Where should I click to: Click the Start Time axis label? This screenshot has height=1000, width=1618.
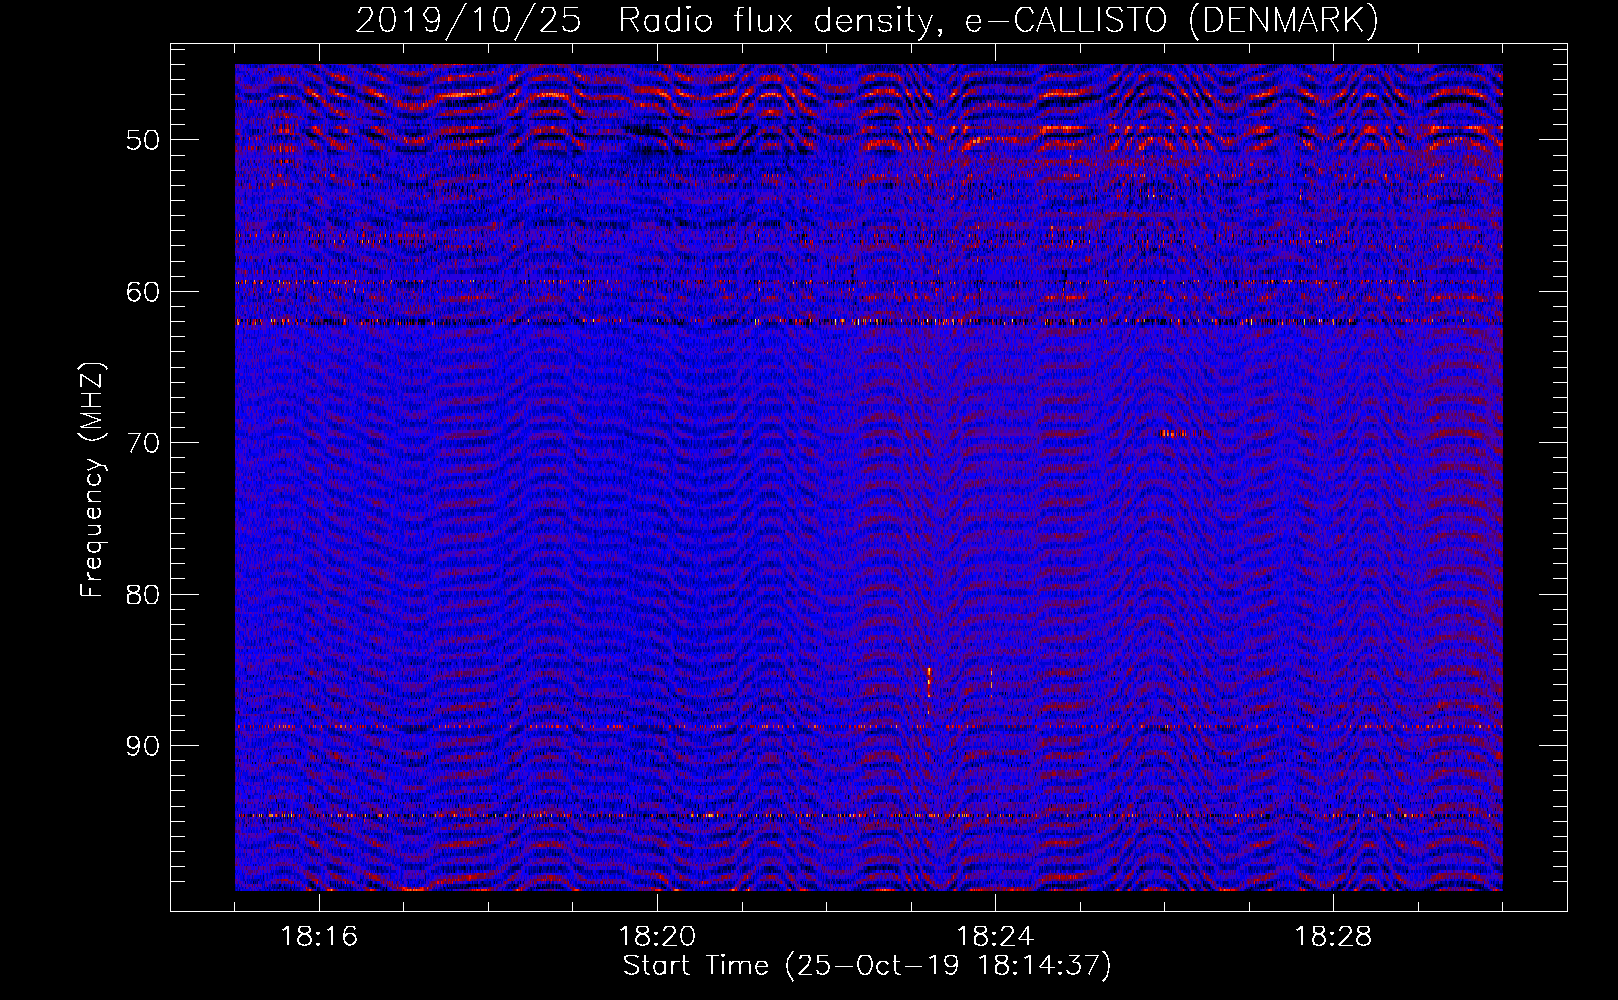(x=867, y=966)
